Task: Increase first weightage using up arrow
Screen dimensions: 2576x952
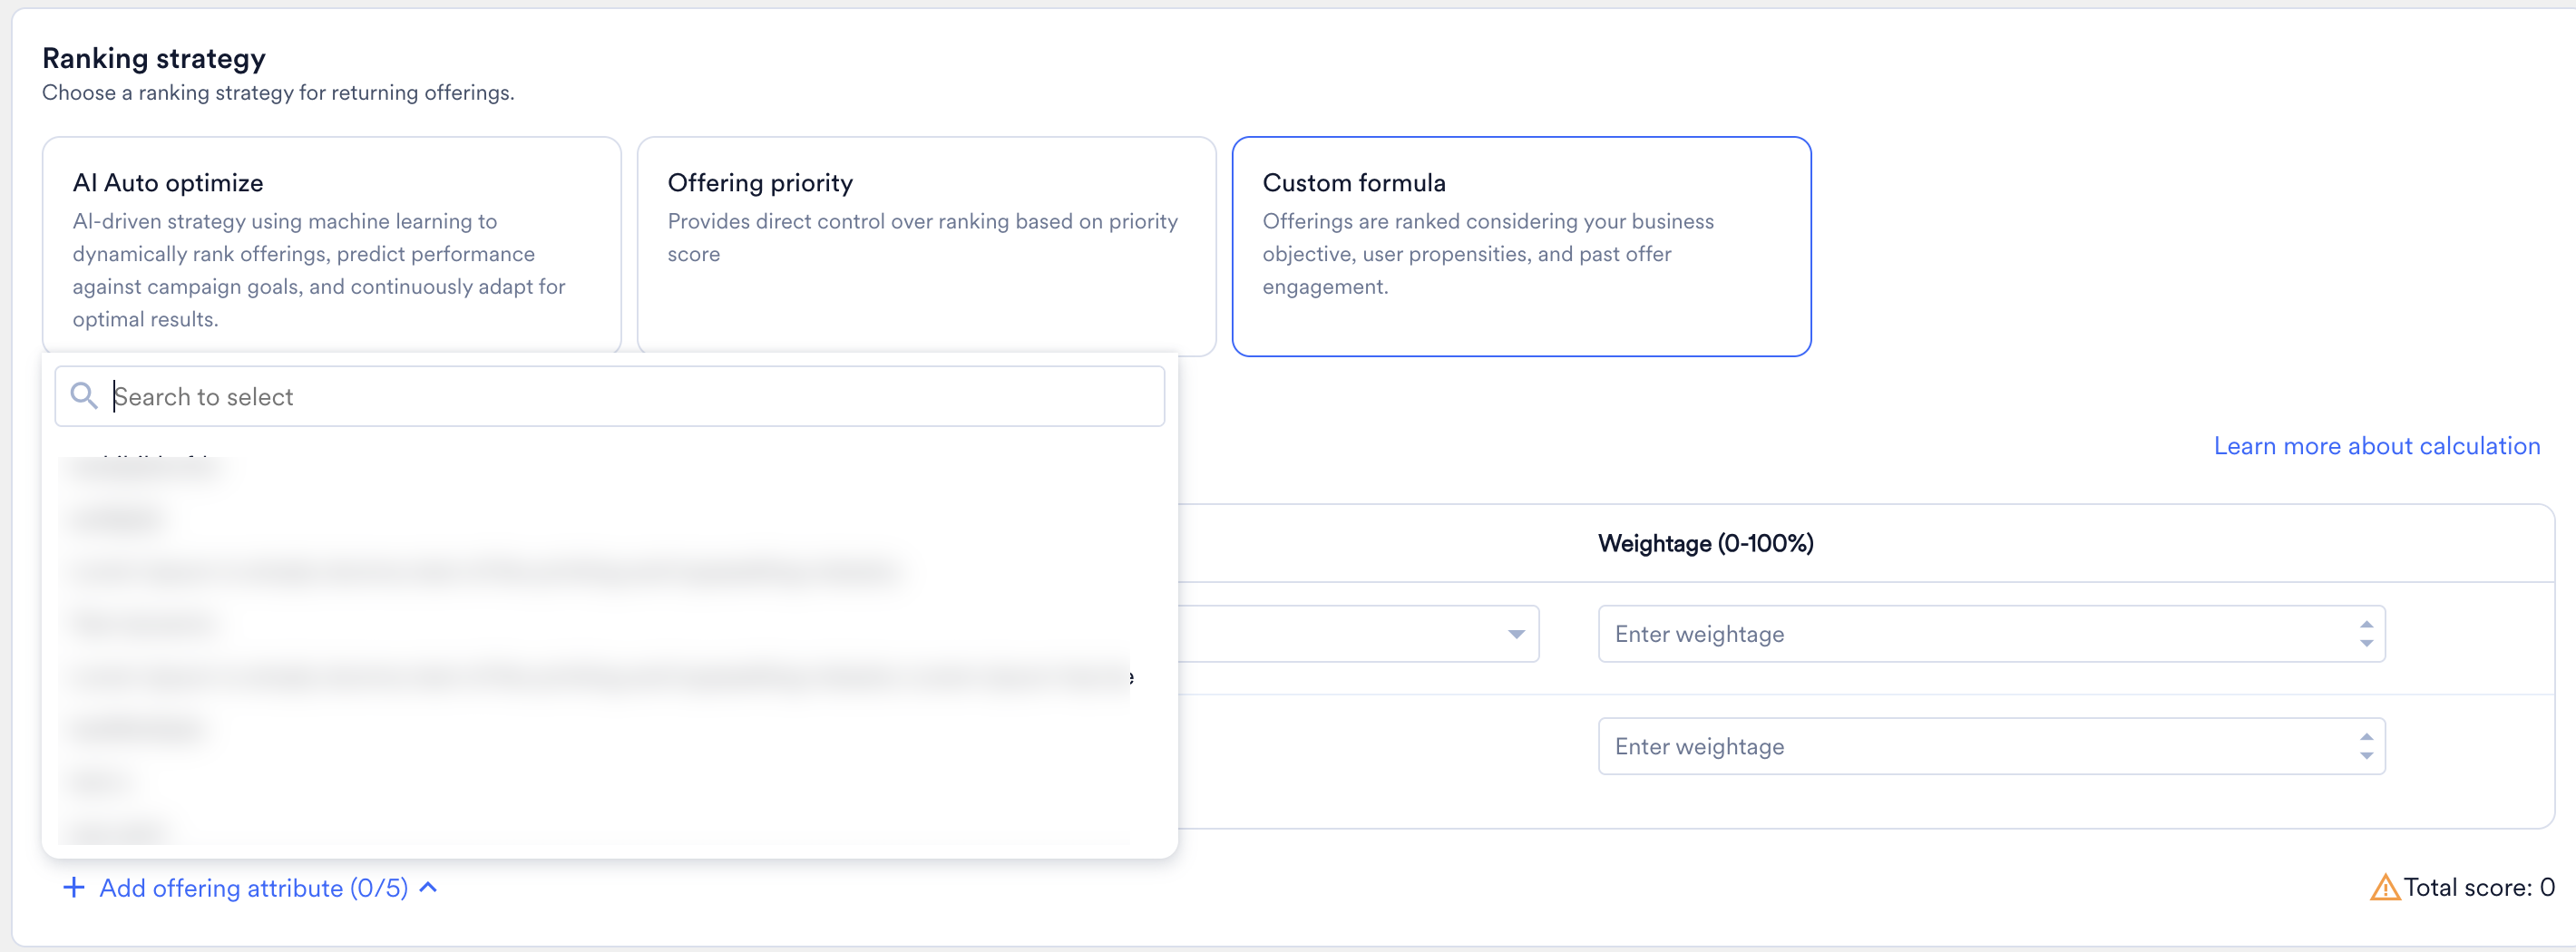Action: pos(2366,625)
